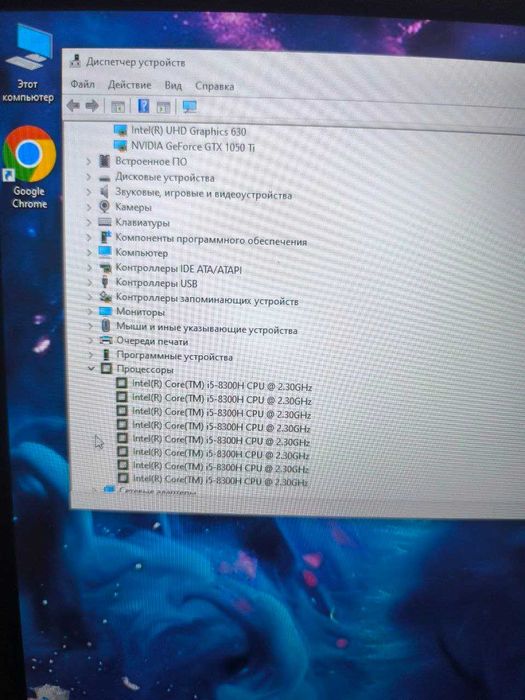
Task: Expand the Встроенное ПО category
Action: point(88,161)
